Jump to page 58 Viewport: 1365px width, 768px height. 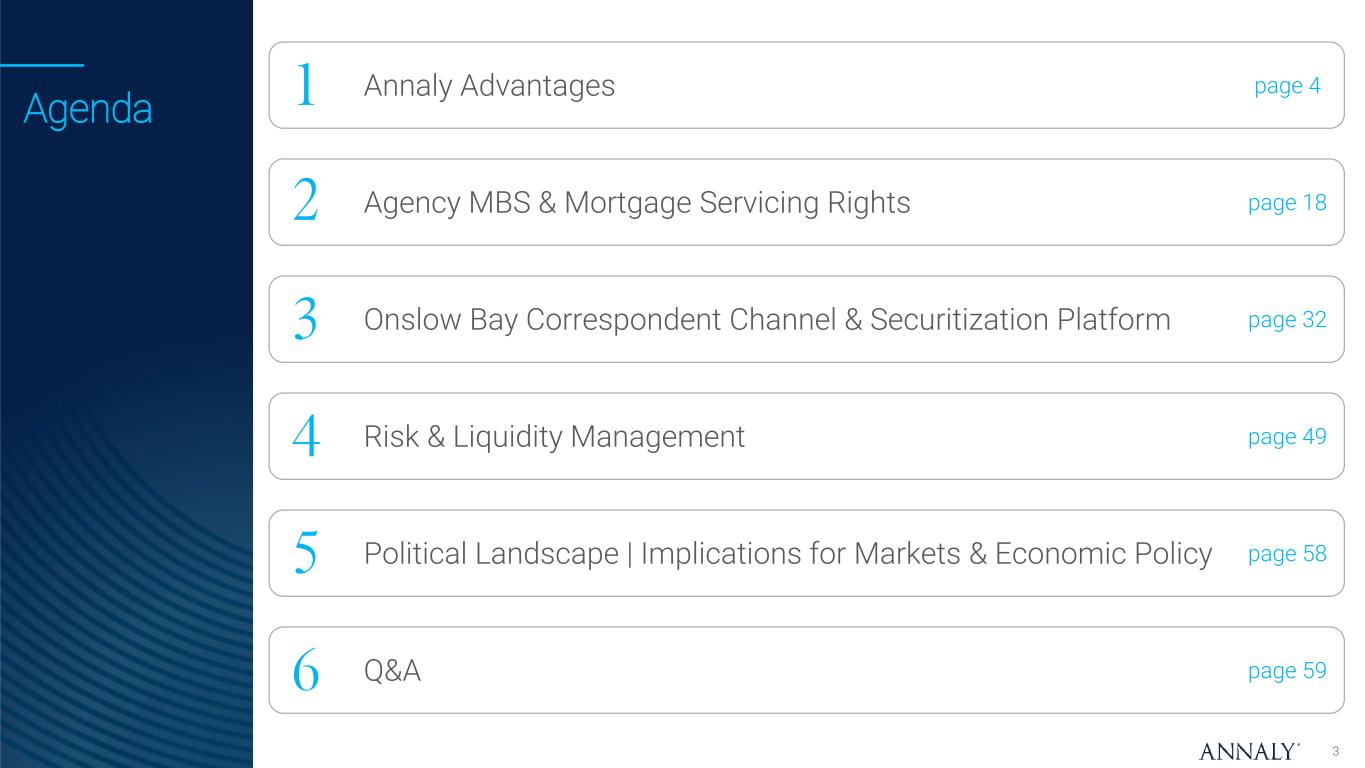(1287, 554)
